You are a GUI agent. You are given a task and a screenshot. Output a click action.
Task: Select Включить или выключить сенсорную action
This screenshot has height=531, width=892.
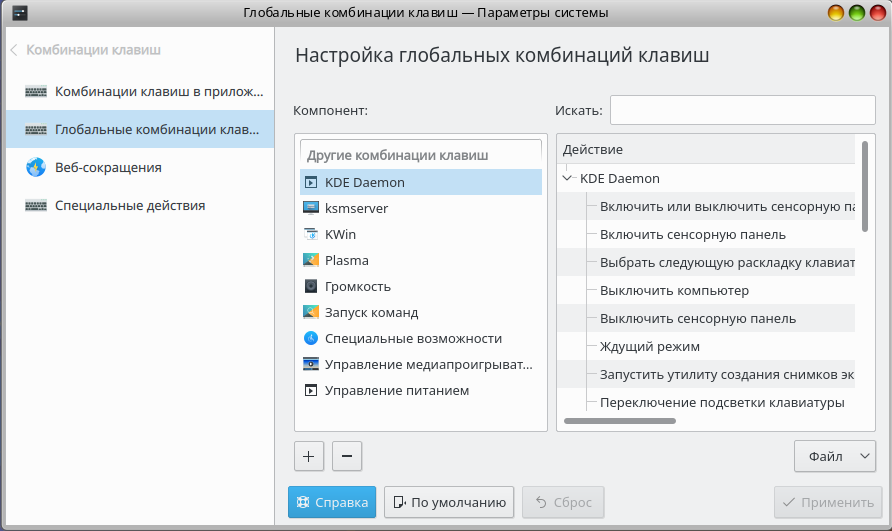click(x=706, y=206)
